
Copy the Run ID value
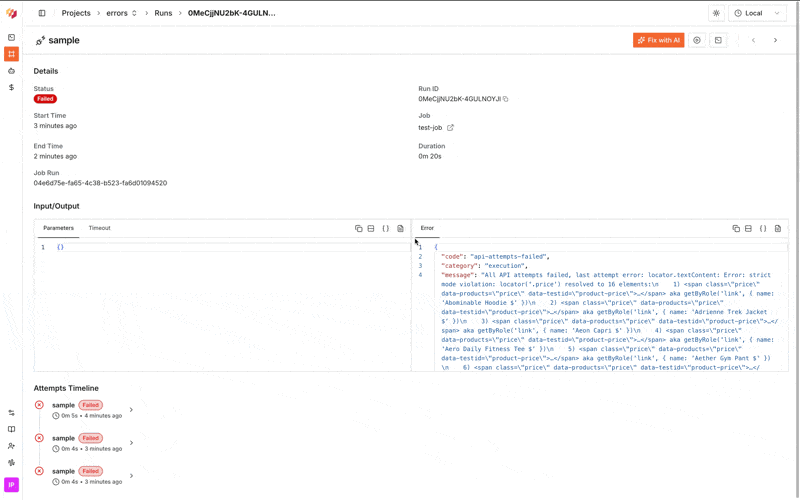coord(506,99)
